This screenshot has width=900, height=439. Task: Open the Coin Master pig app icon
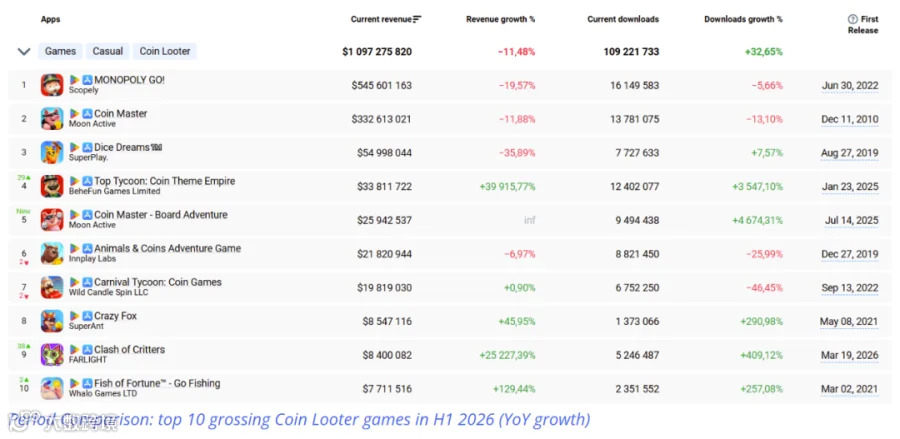pos(52,119)
